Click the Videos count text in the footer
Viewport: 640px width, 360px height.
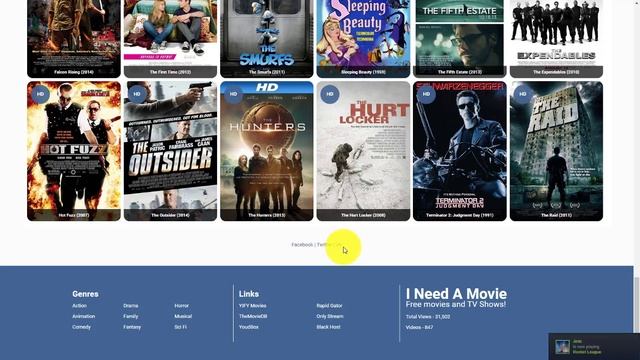pos(419,327)
